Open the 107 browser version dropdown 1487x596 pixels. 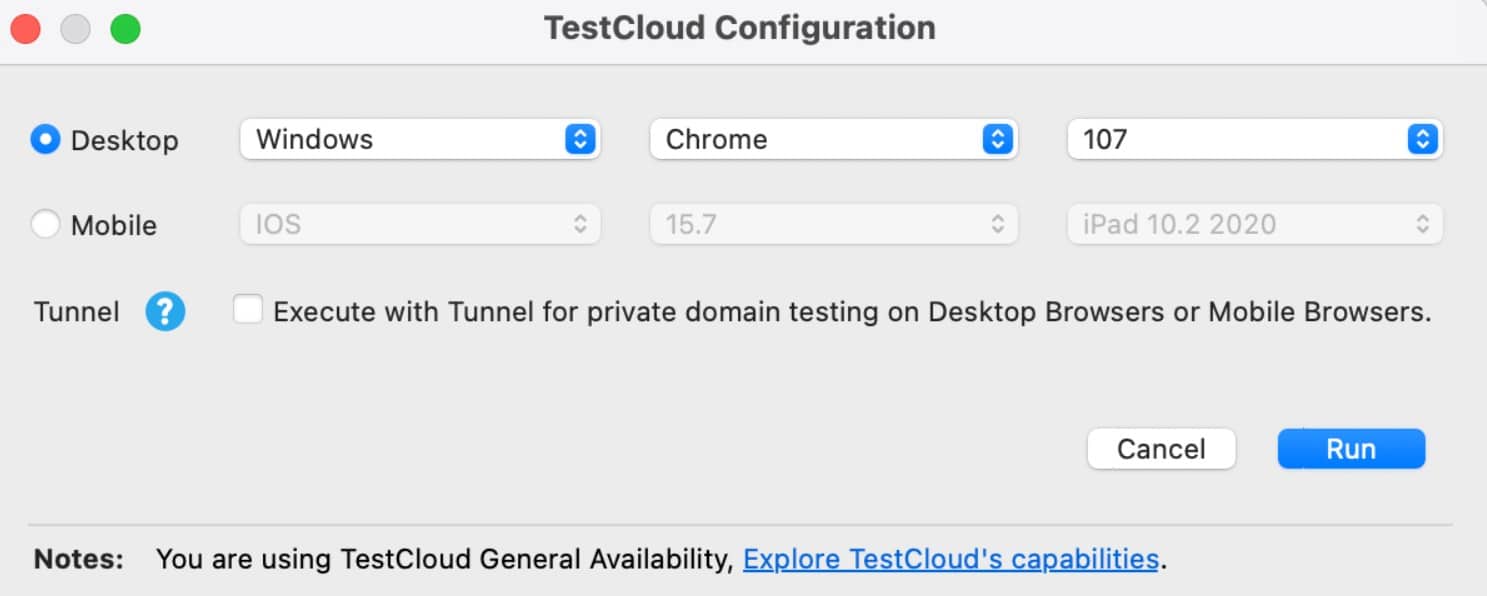click(1255, 139)
